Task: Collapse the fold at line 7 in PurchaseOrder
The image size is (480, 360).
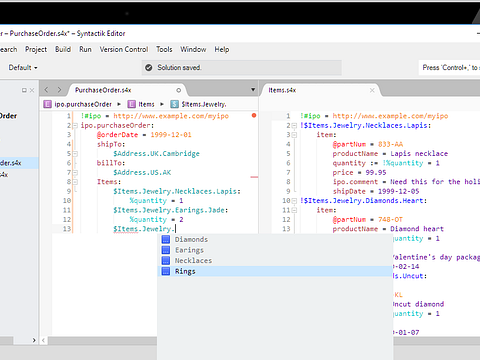Action: tap(75, 173)
